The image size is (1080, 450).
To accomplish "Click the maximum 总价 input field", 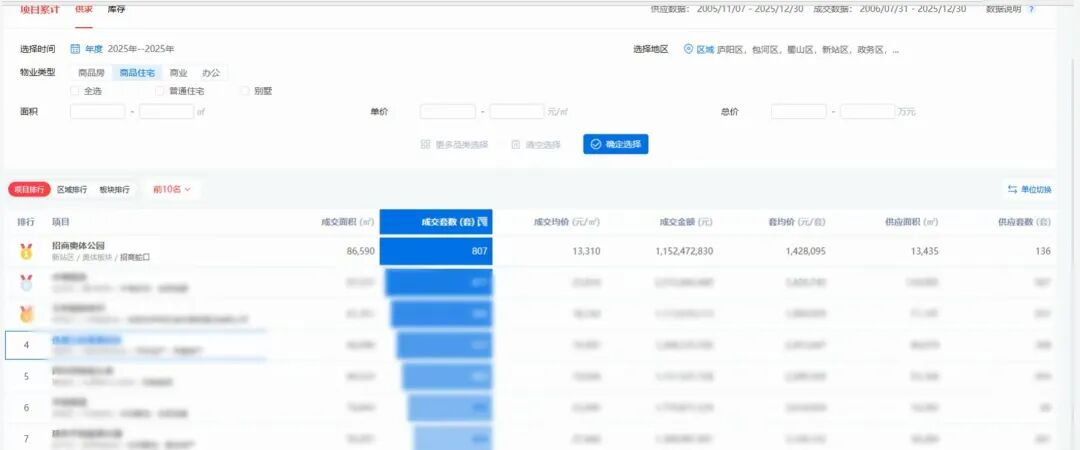I will click(868, 112).
